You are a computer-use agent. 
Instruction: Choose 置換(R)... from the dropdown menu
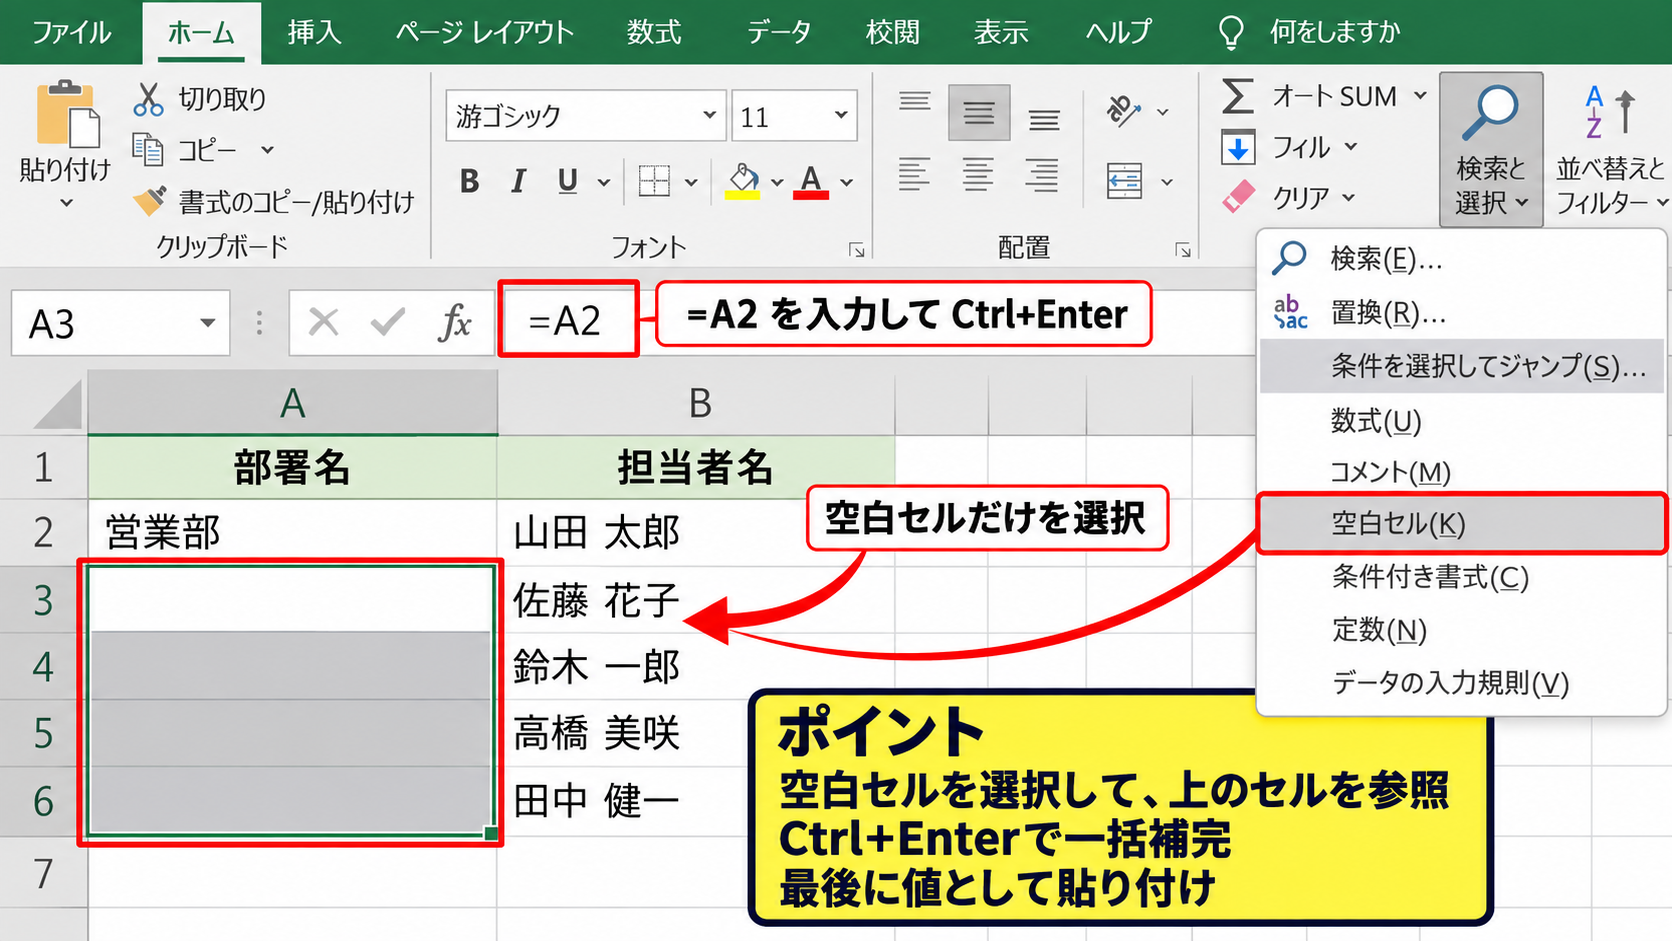(1461, 313)
